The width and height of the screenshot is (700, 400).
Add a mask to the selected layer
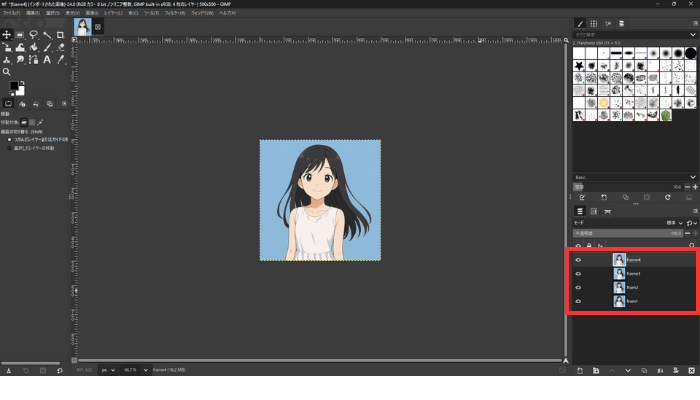676,371
